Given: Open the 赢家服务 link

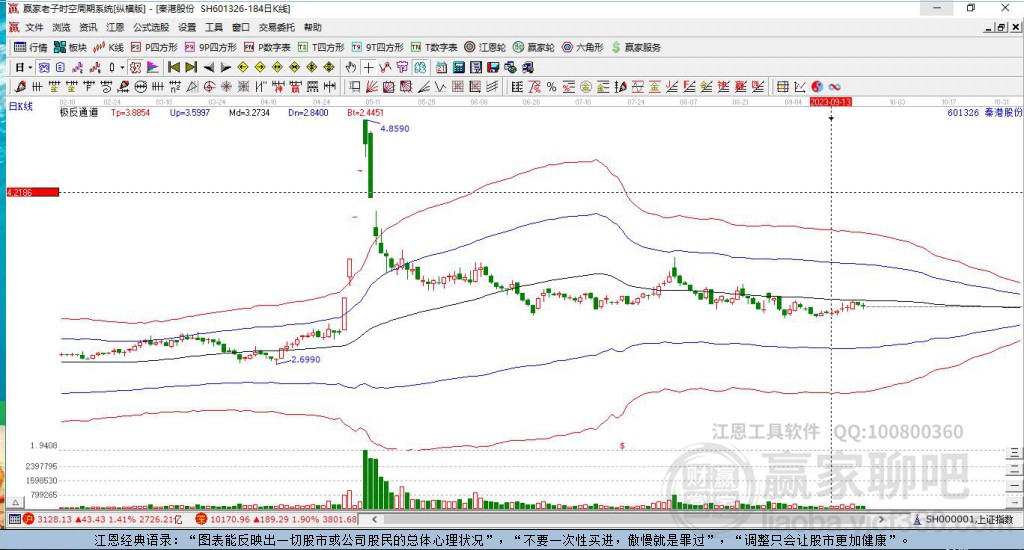Looking at the screenshot, I should 636,47.
